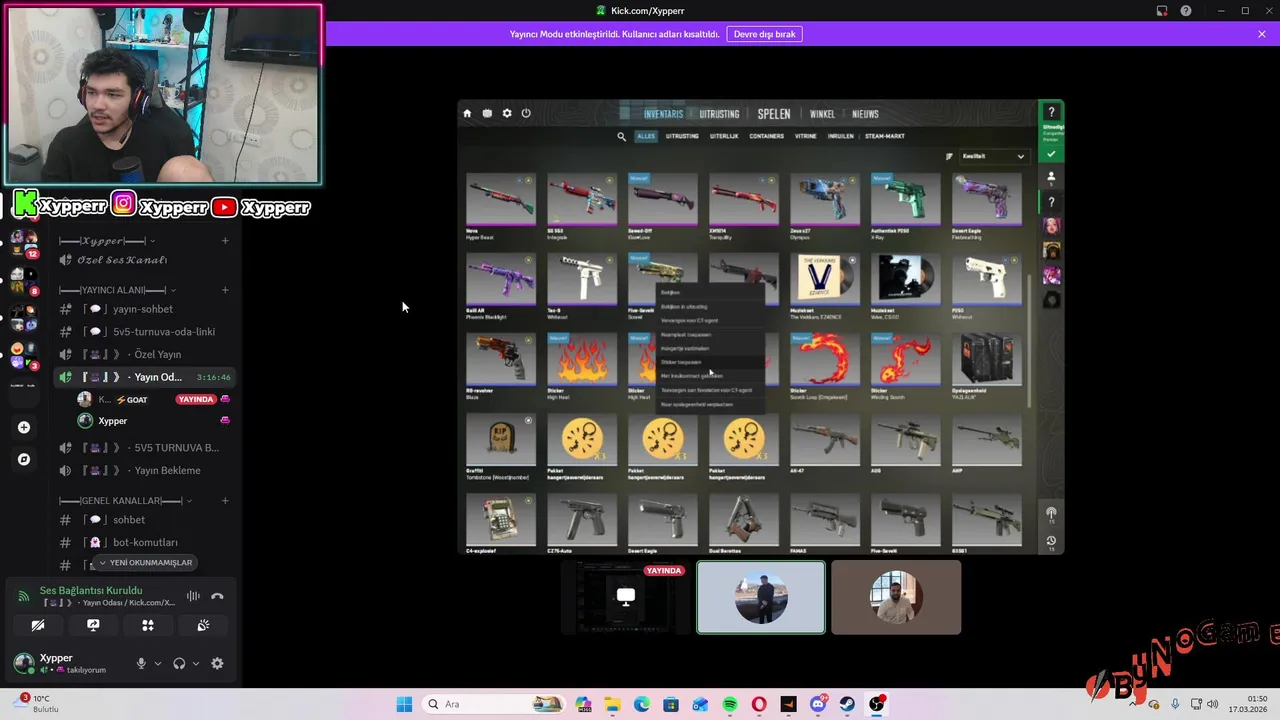
Task: Open the SPELEN tab
Action: (x=774, y=114)
